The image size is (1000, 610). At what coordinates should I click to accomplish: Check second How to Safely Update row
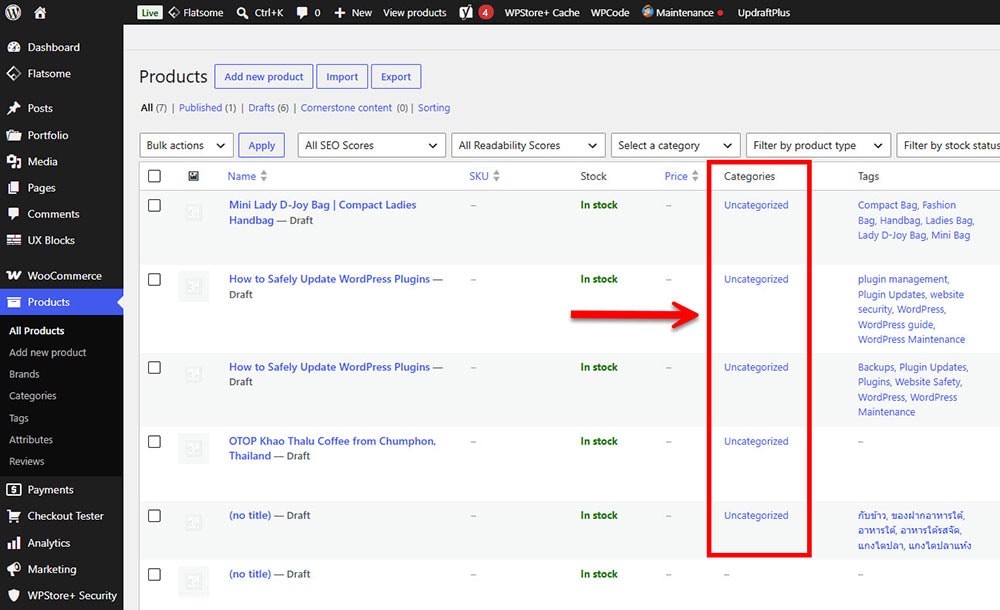[154, 368]
